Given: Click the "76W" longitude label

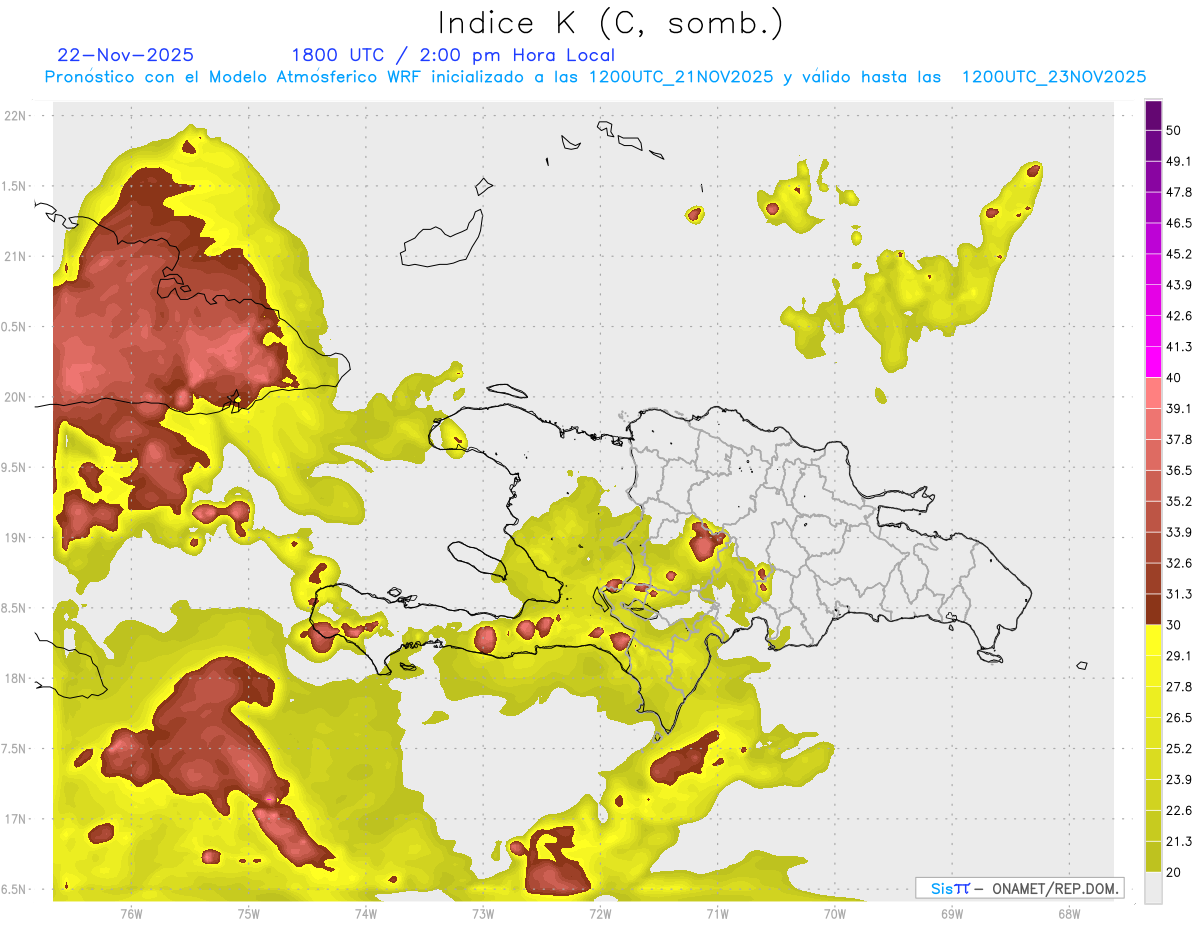Looking at the screenshot, I should 131,913.
